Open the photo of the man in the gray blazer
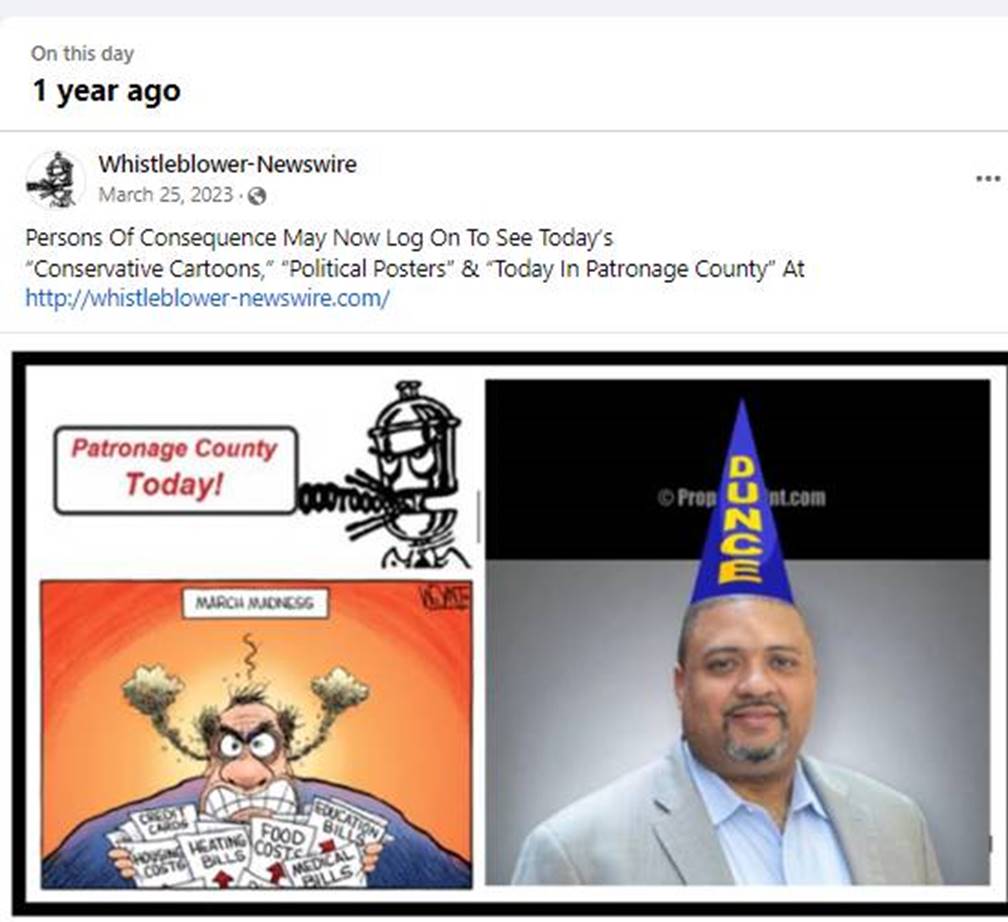The image size is (1008, 922). coord(737,632)
